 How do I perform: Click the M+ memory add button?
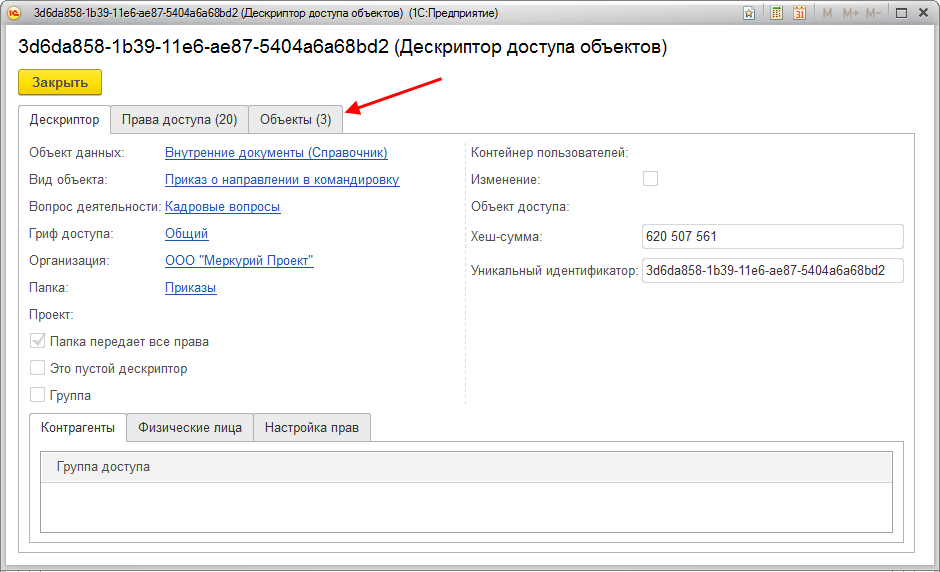pos(850,13)
